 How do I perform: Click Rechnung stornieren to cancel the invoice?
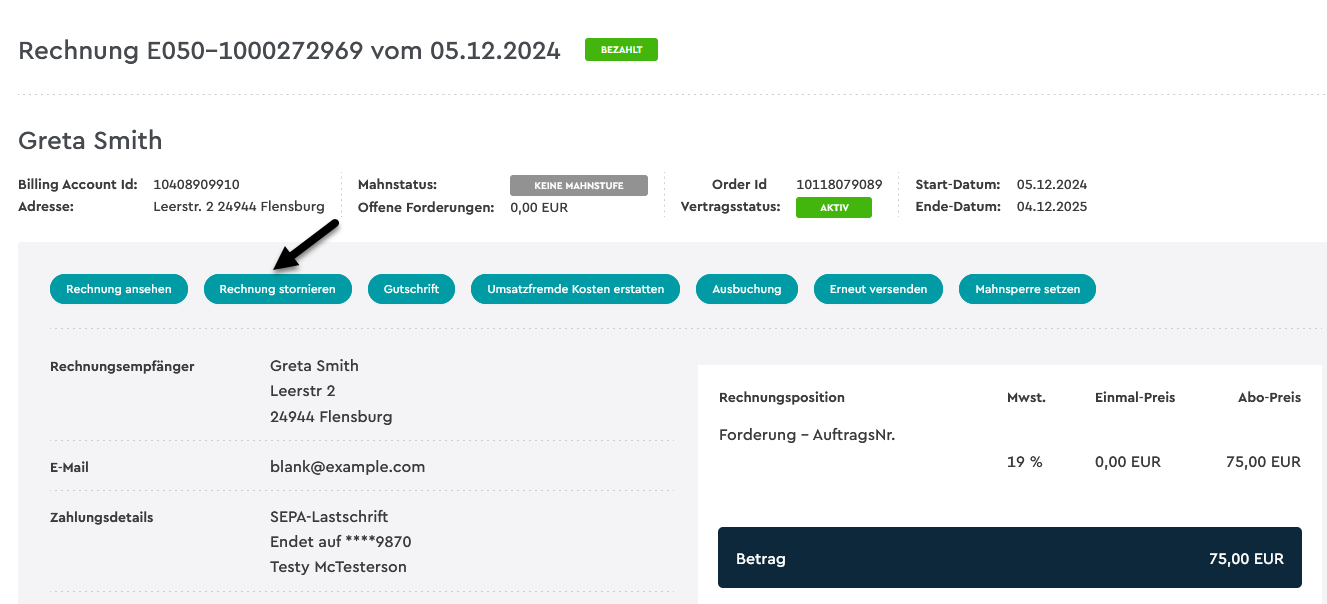pos(278,289)
